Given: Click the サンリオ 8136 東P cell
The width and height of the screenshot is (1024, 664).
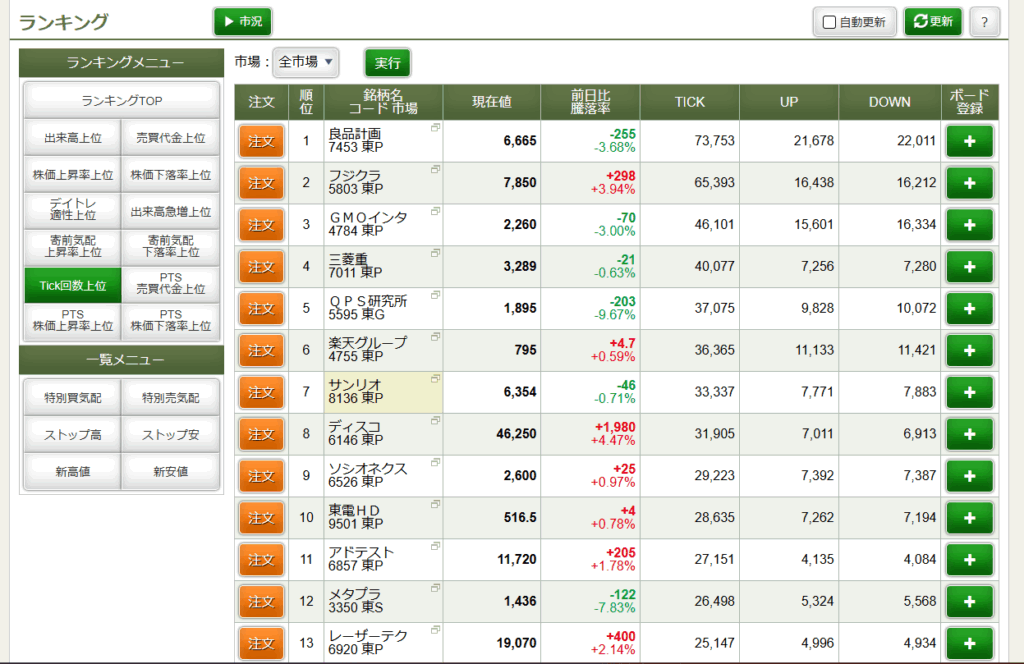Looking at the screenshot, I should tap(383, 392).
